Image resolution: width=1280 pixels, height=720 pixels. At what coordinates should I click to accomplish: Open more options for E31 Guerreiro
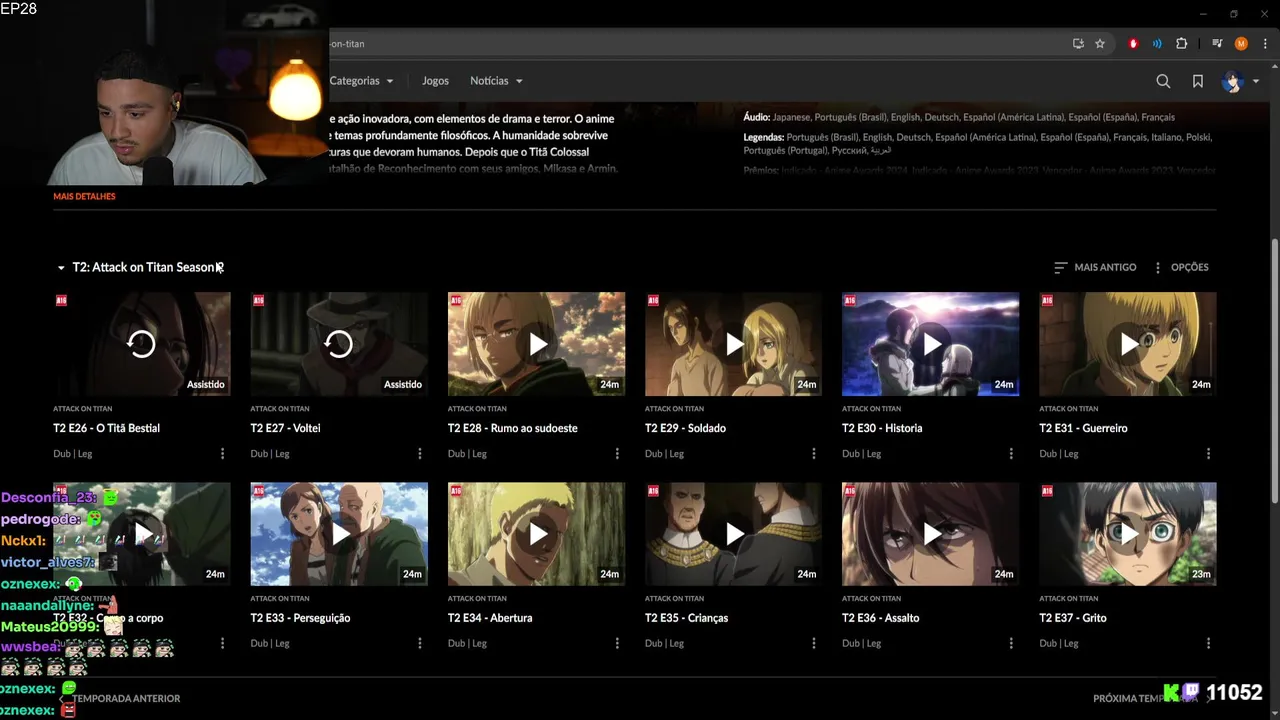(1208, 454)
